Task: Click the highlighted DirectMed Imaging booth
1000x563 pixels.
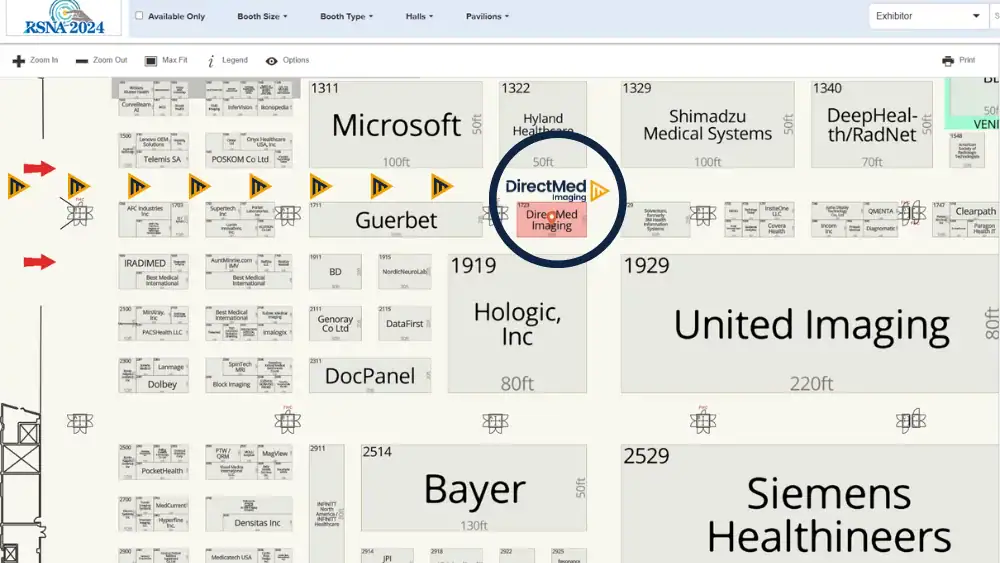Action: (552, 220)
